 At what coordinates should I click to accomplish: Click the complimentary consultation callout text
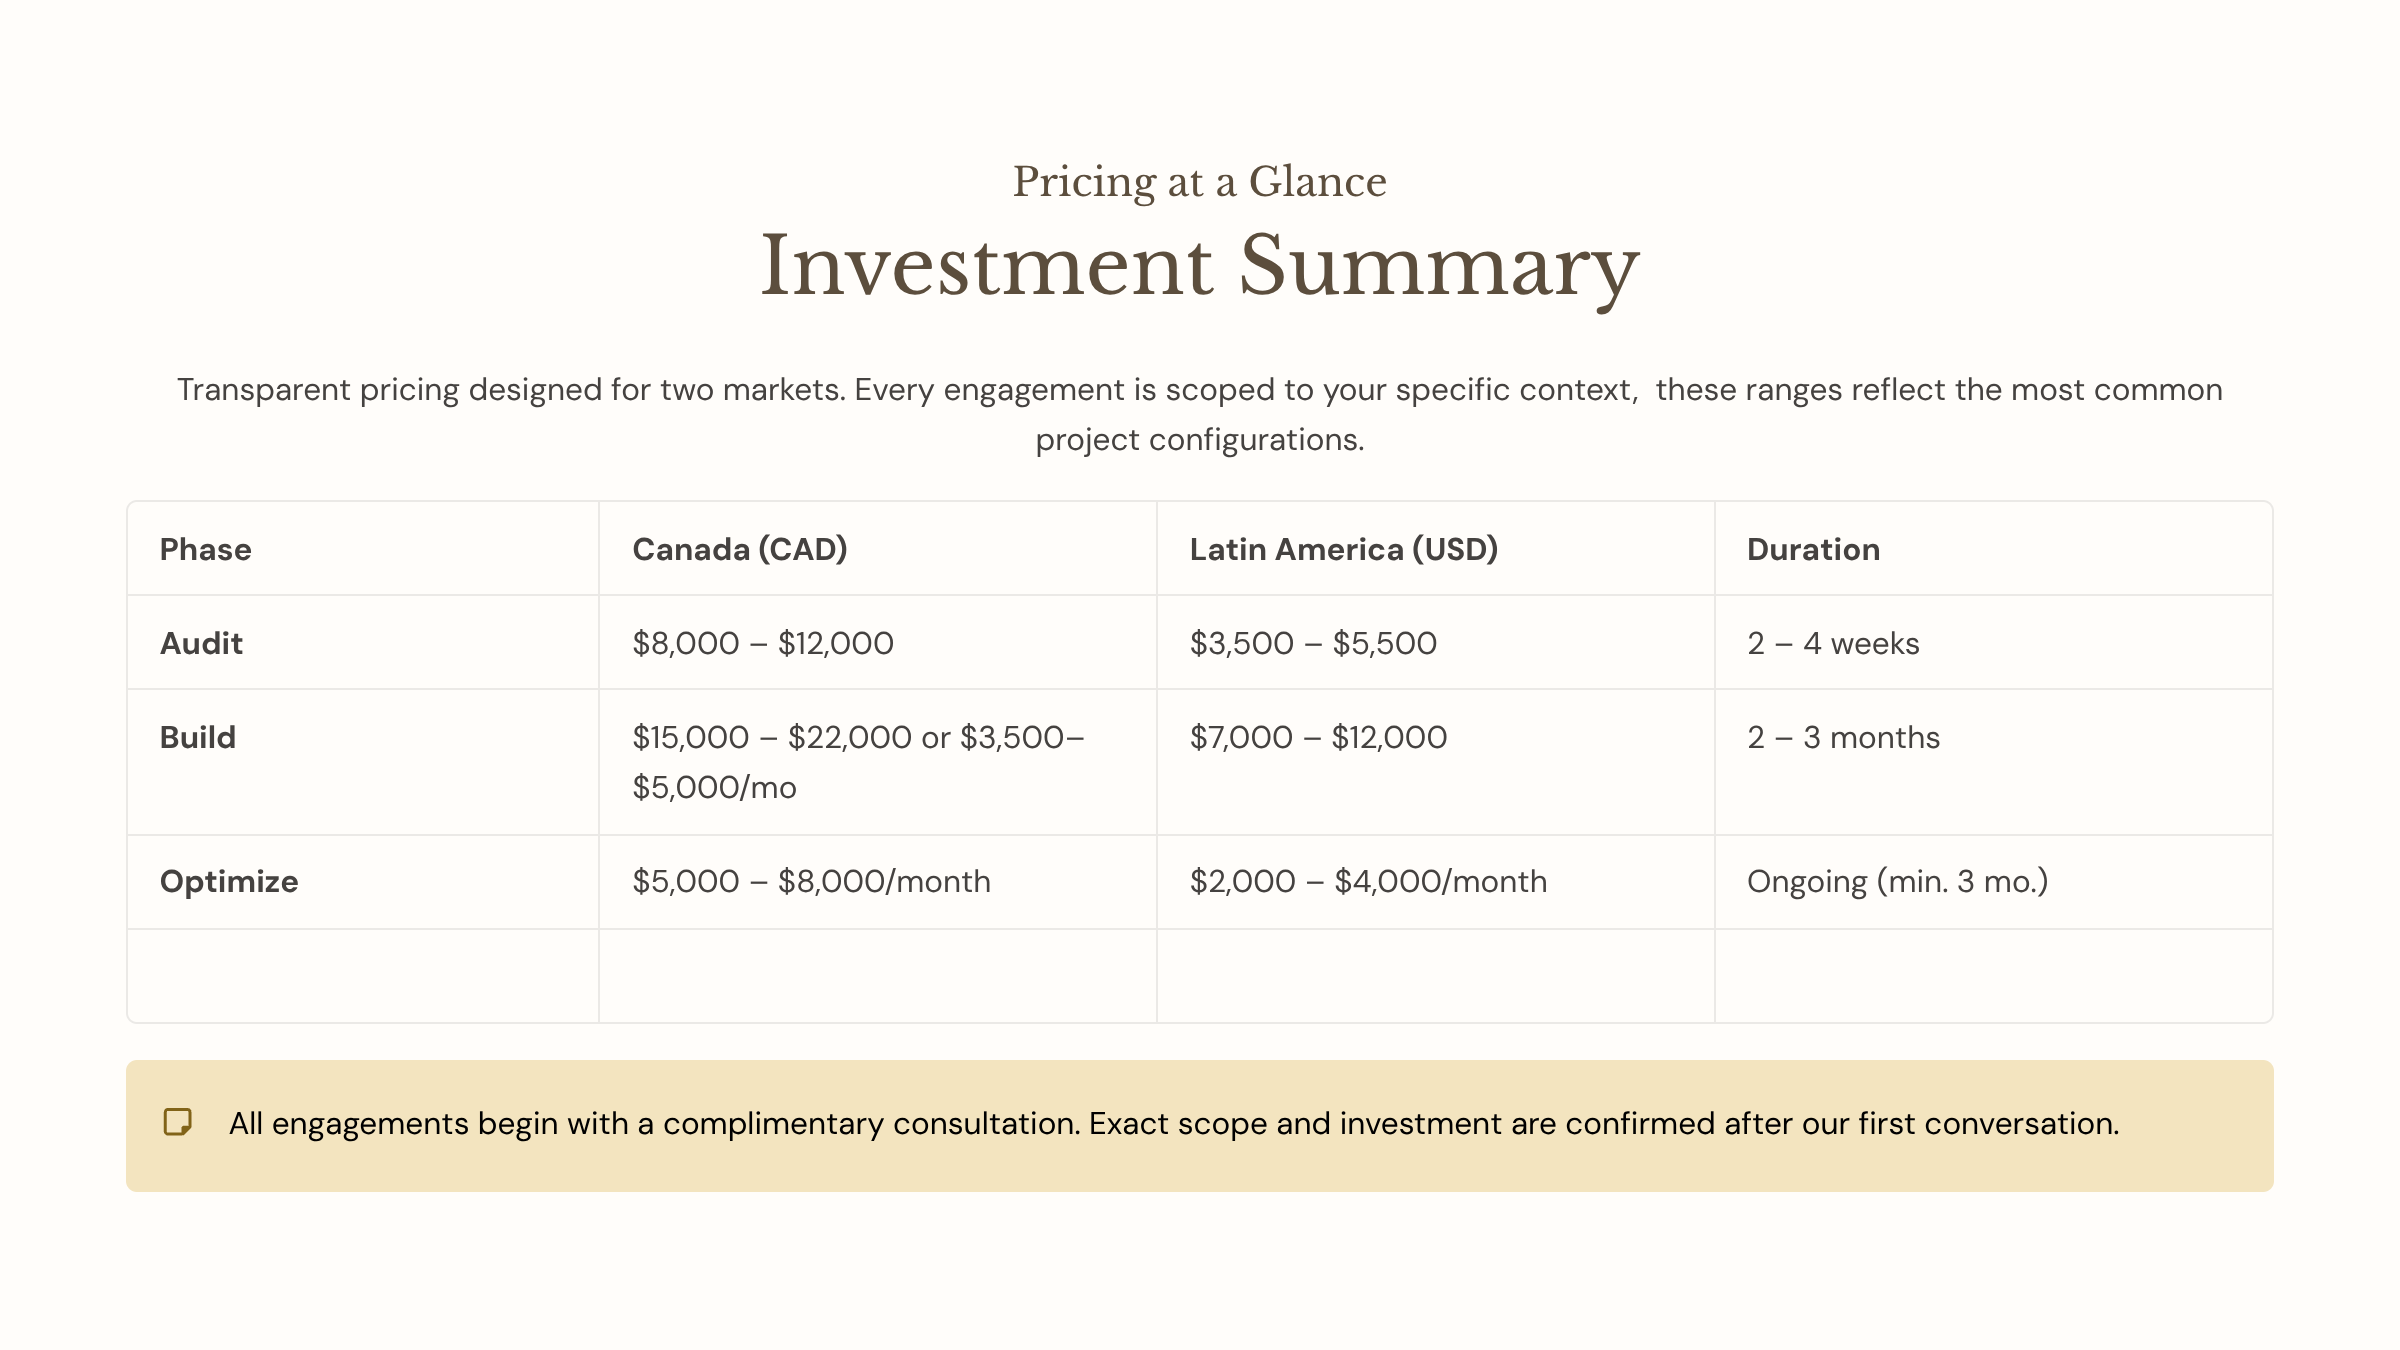pyautogui.click(x=1173, y=1124)
